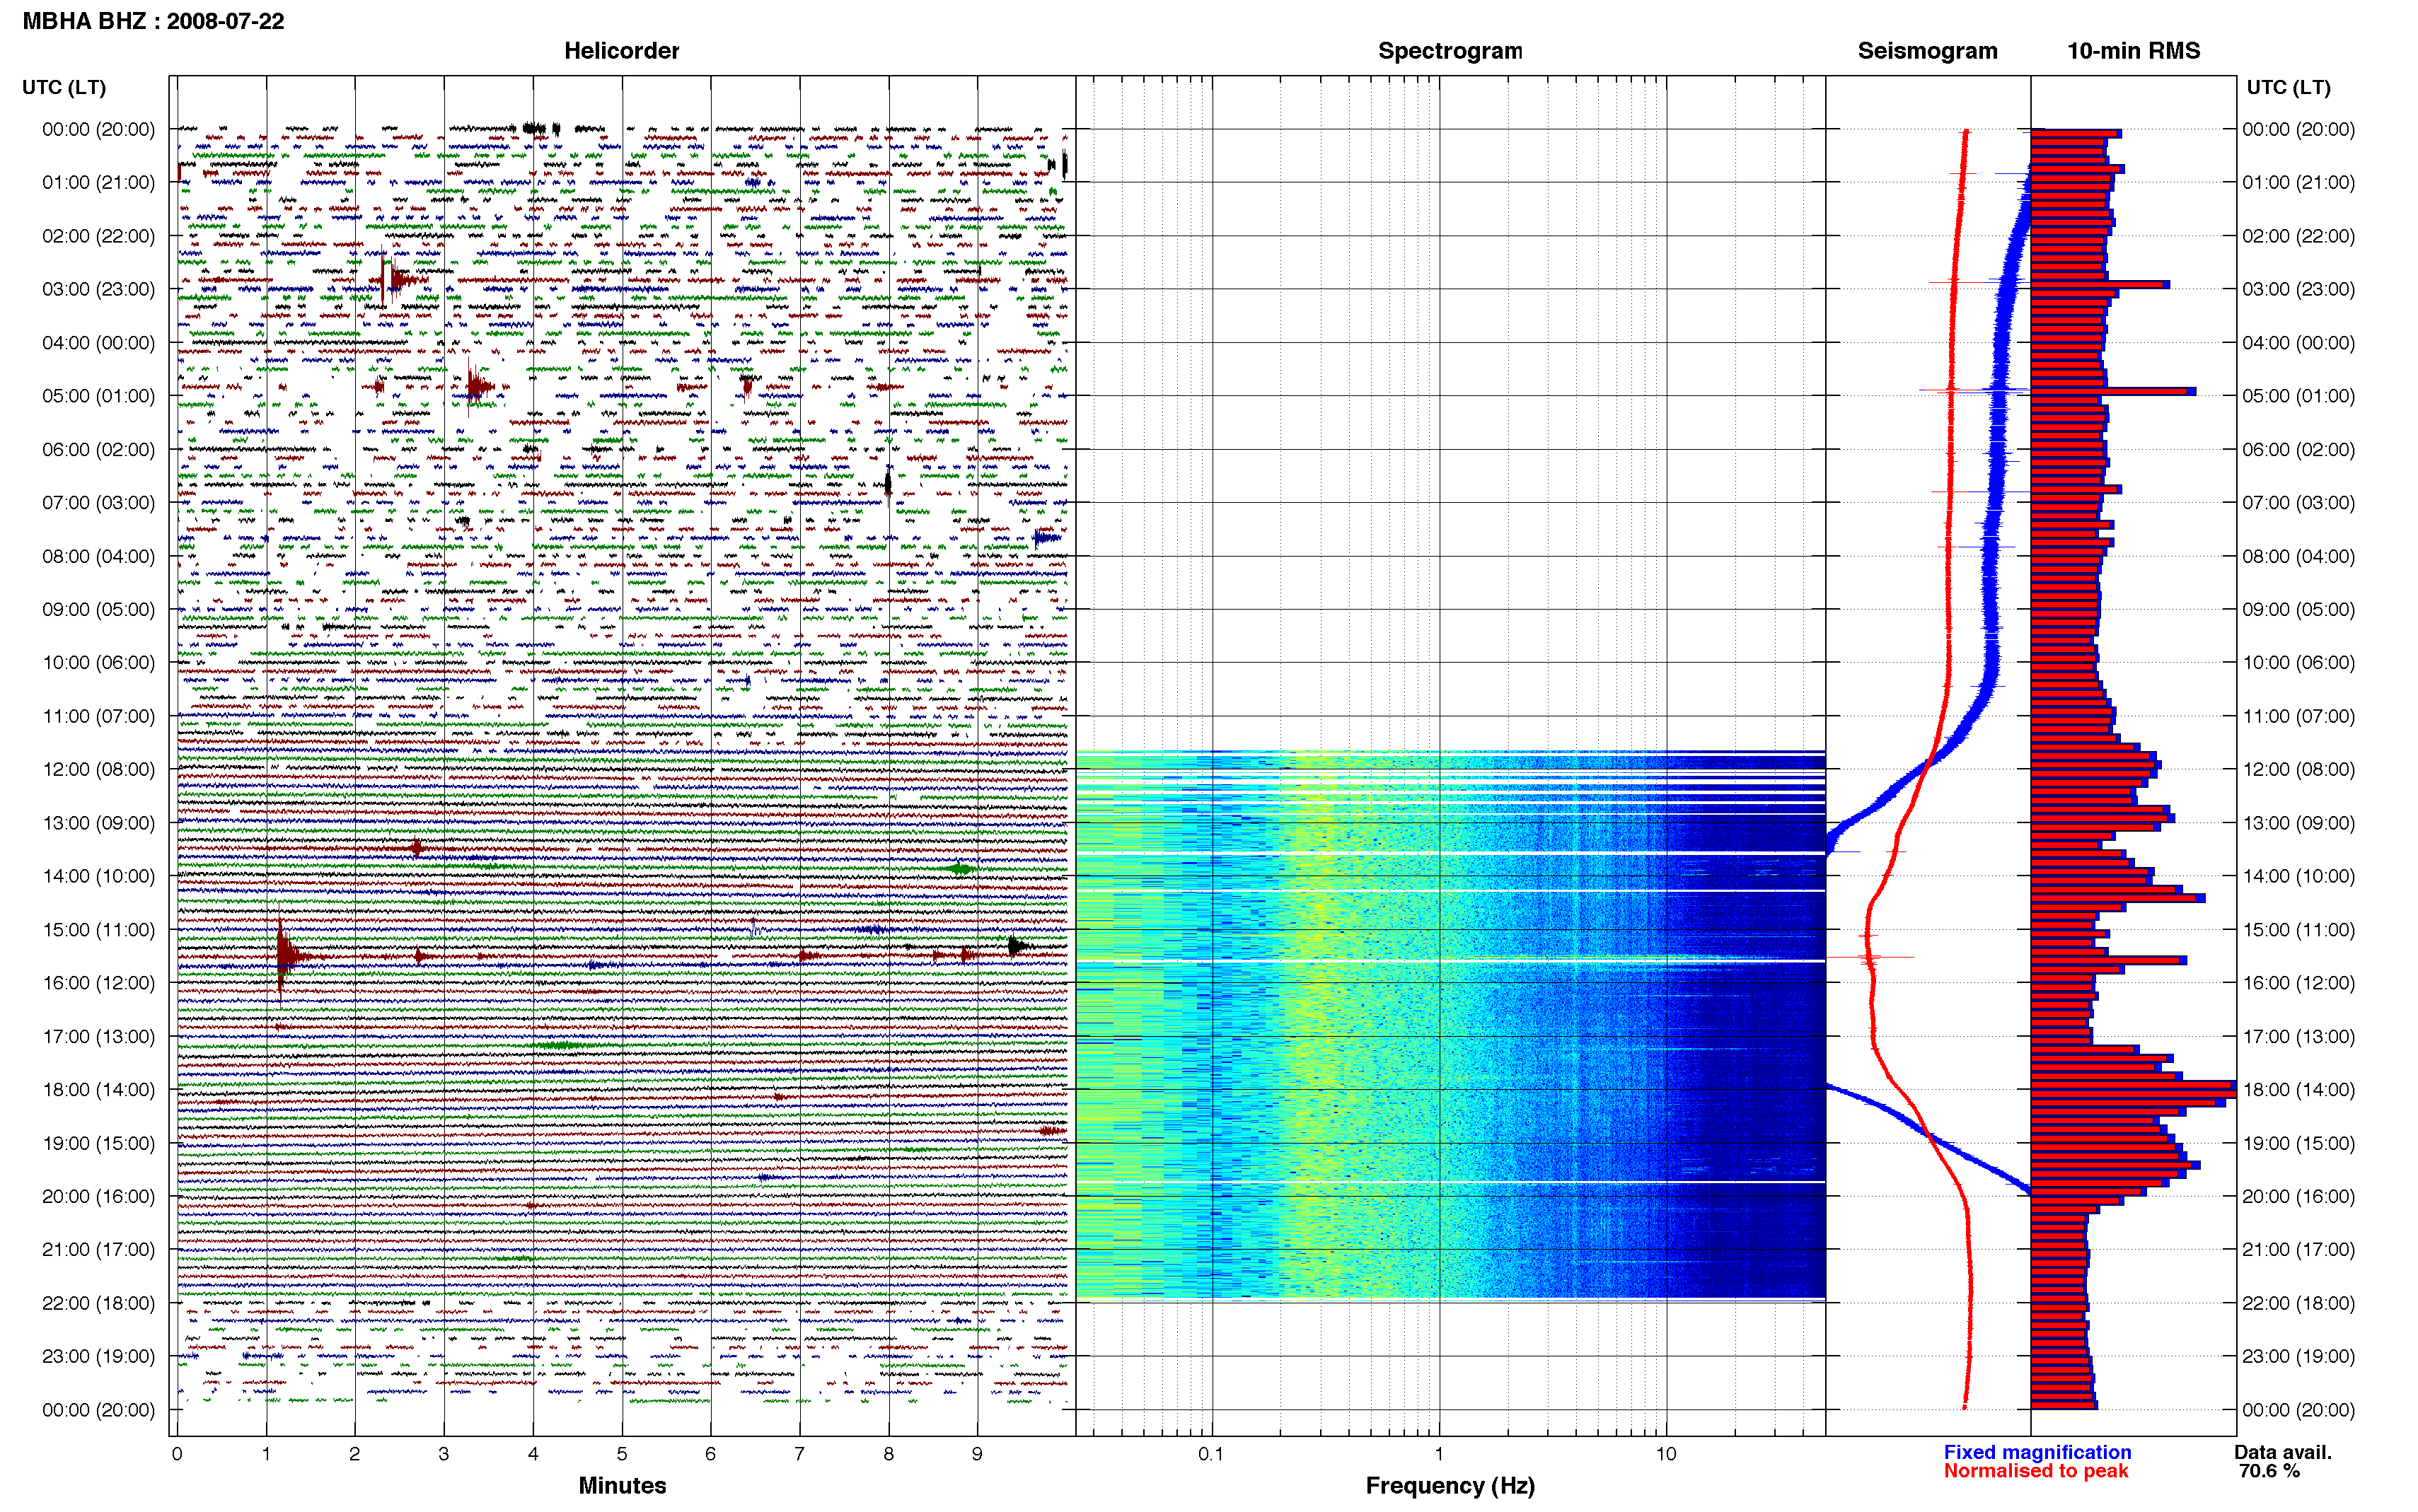Click right time label '14:00 (10:00)'
Viewport: 2418px width, 1512px height.
coord(2298,876)
